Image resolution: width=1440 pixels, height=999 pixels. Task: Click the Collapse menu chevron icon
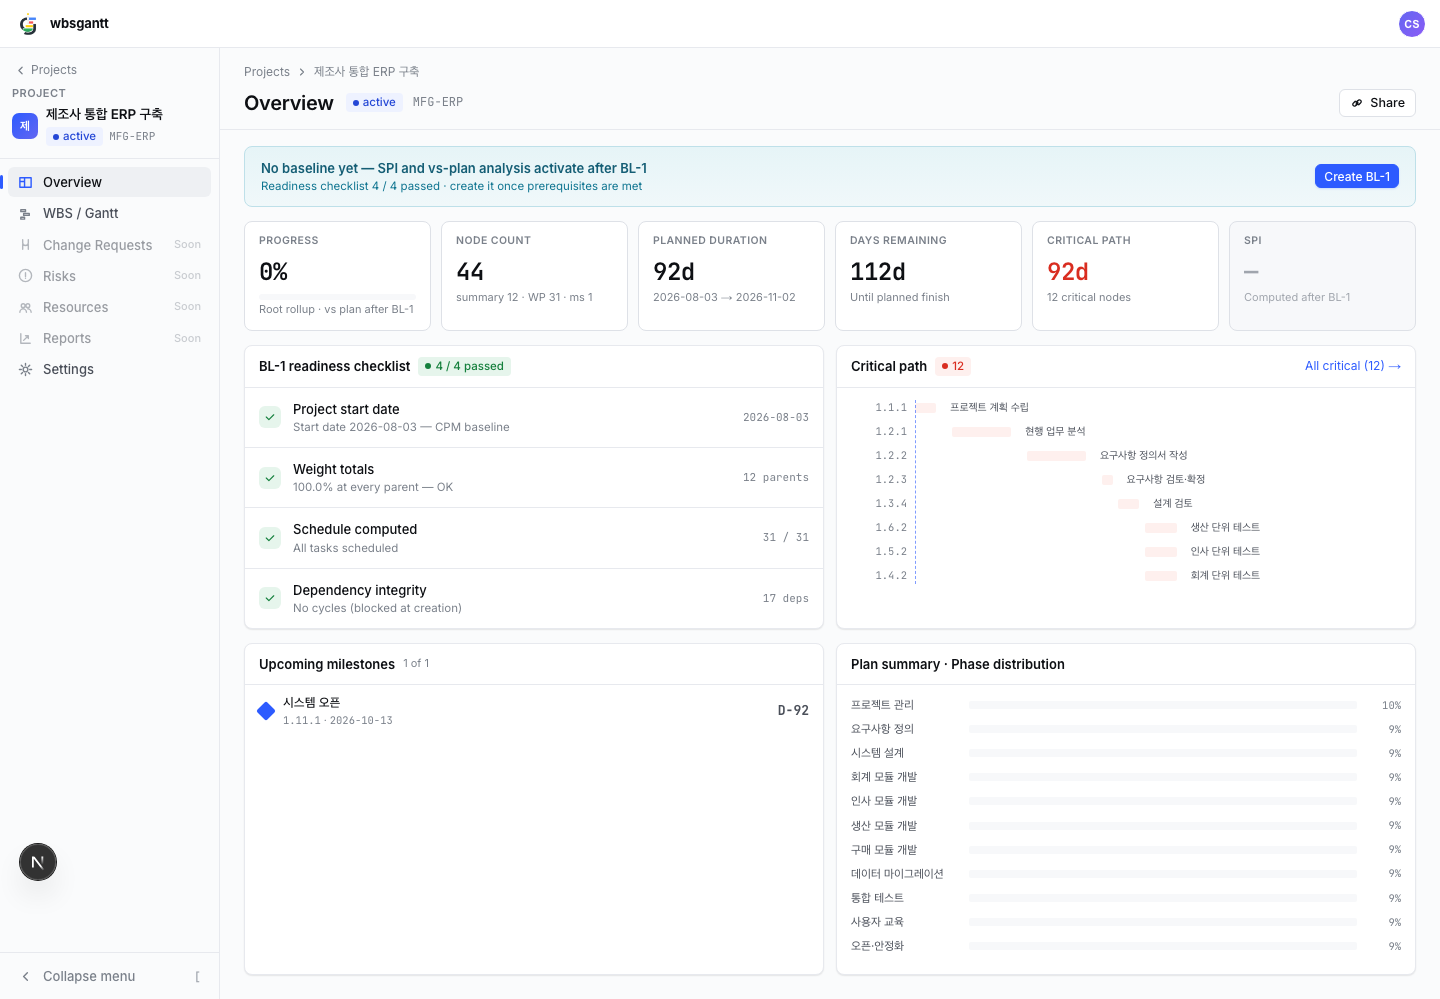pyautogui.click(x=26, y=976)
